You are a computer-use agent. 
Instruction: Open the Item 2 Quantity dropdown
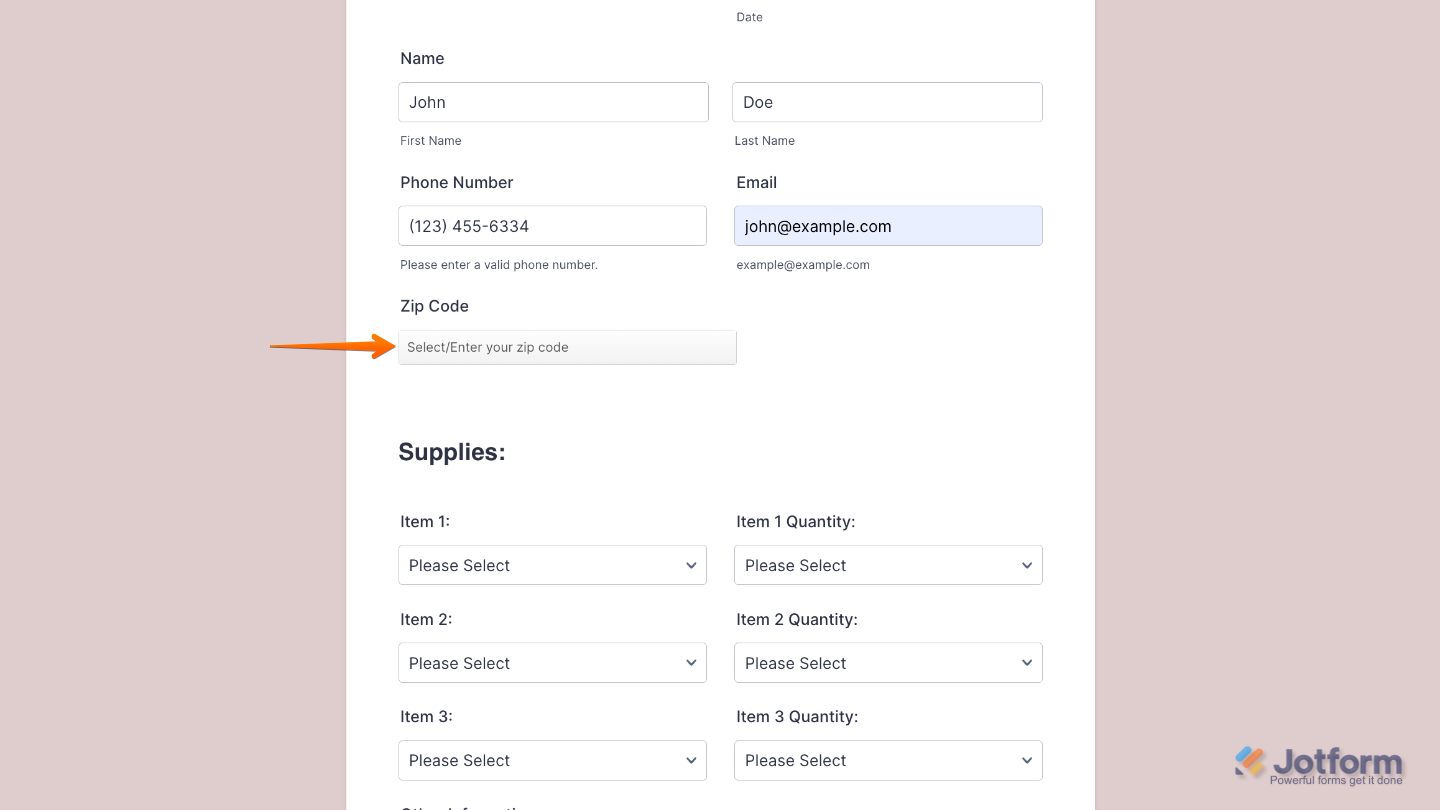pos(888,662)
